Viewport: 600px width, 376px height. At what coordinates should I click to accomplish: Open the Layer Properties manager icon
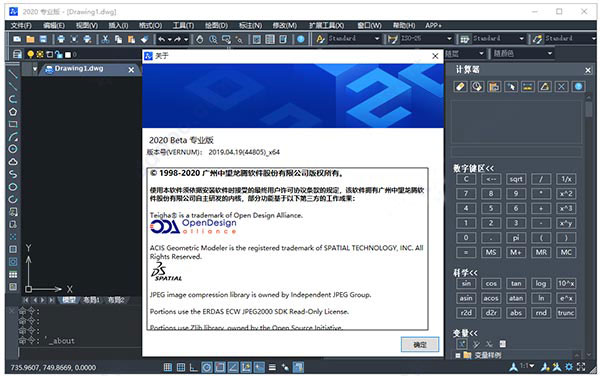point(17,54)
